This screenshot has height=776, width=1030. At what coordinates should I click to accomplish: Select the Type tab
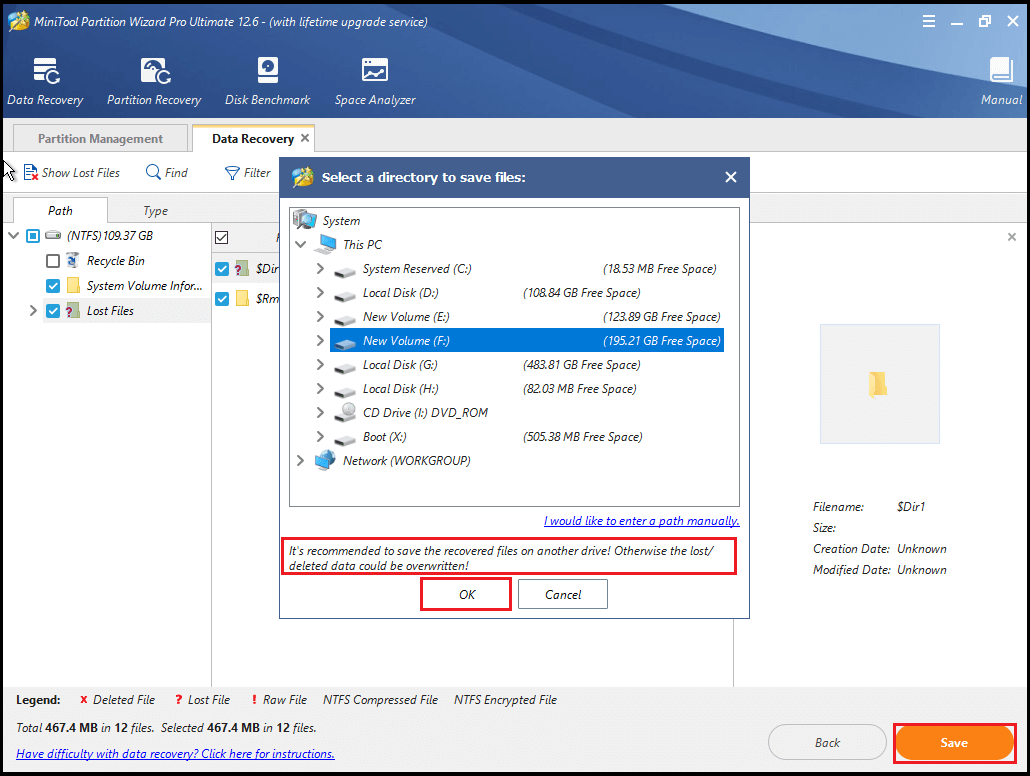tap(155, 210)
